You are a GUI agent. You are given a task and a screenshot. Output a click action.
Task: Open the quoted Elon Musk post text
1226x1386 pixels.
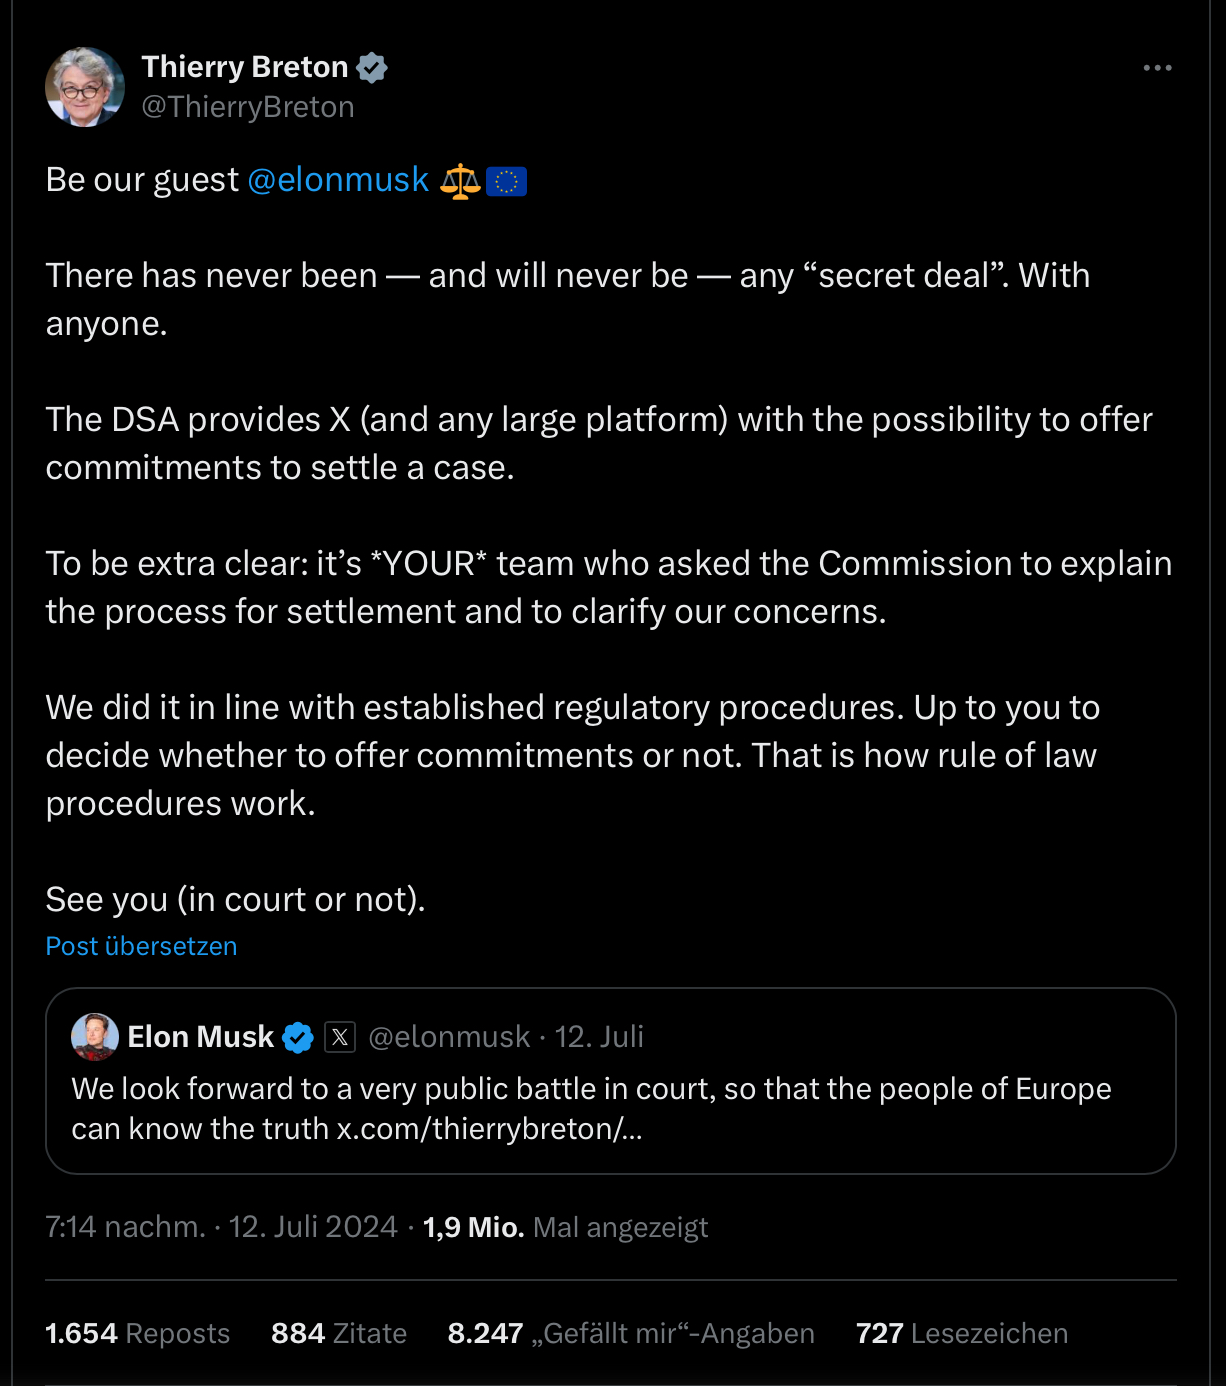(x=590, y=1108)
